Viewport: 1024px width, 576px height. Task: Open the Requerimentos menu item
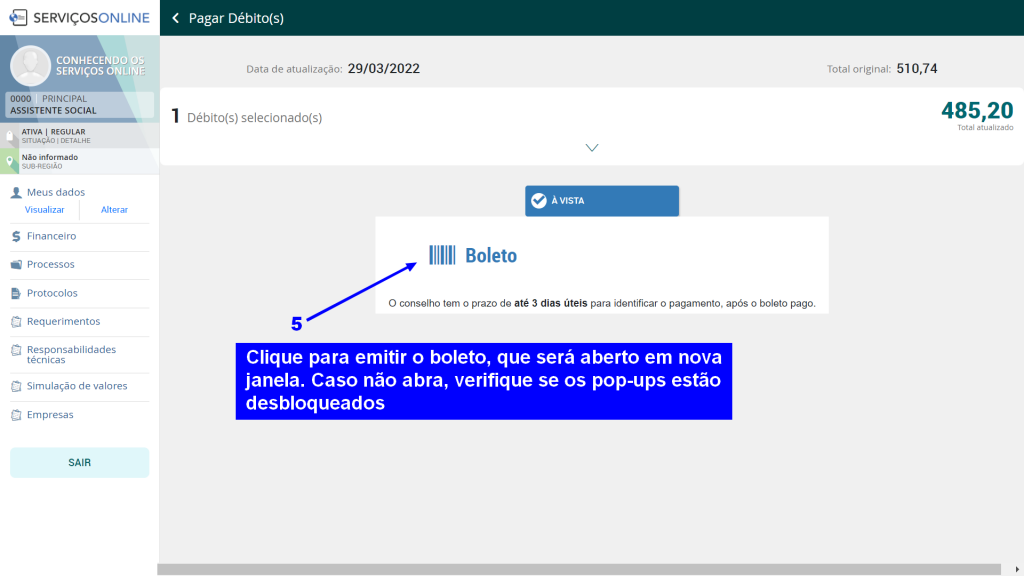tap(63, 321)
